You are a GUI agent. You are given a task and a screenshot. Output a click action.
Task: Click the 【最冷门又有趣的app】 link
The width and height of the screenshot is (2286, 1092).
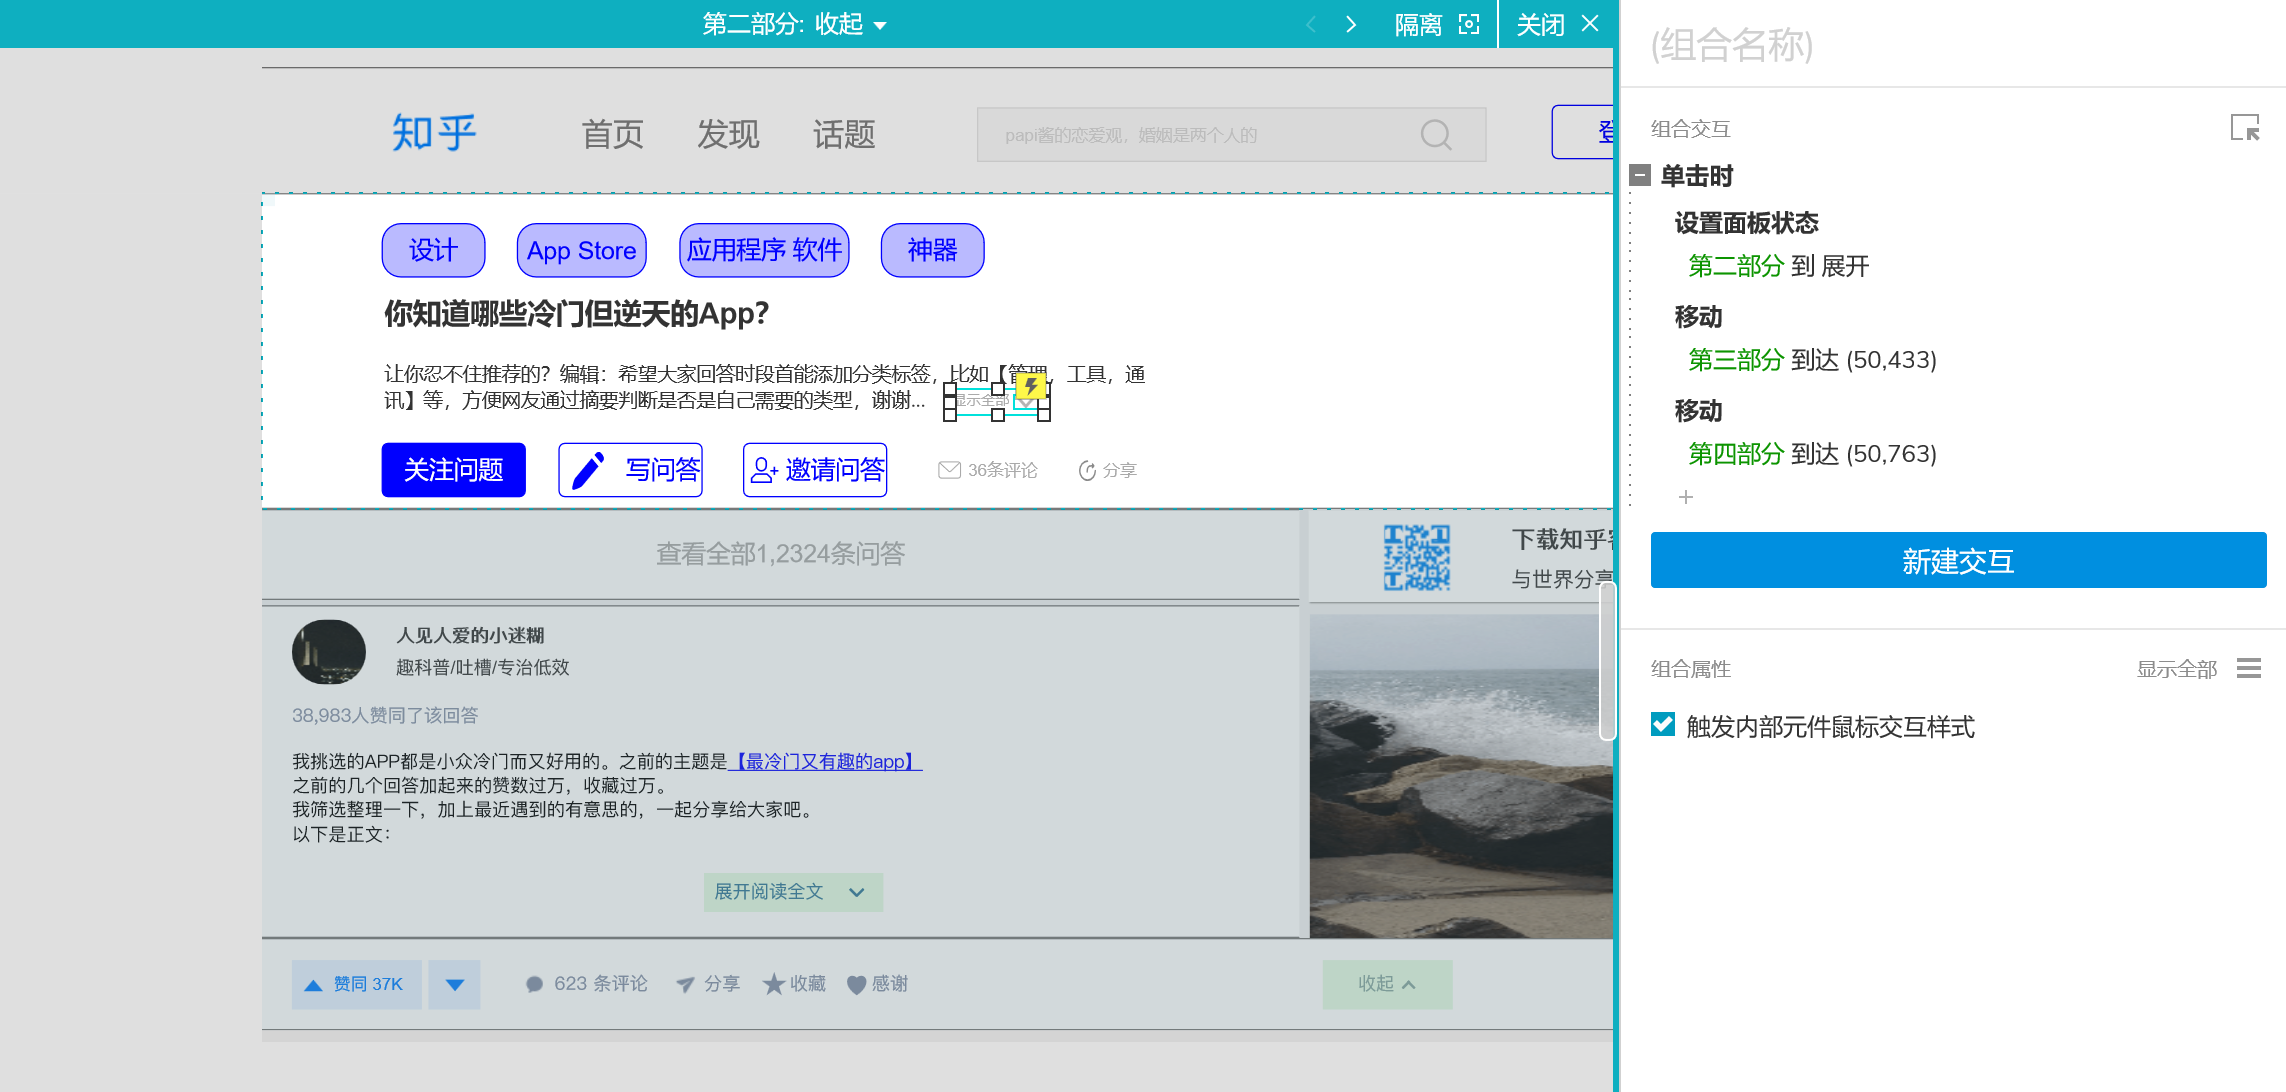click(825, 762)
